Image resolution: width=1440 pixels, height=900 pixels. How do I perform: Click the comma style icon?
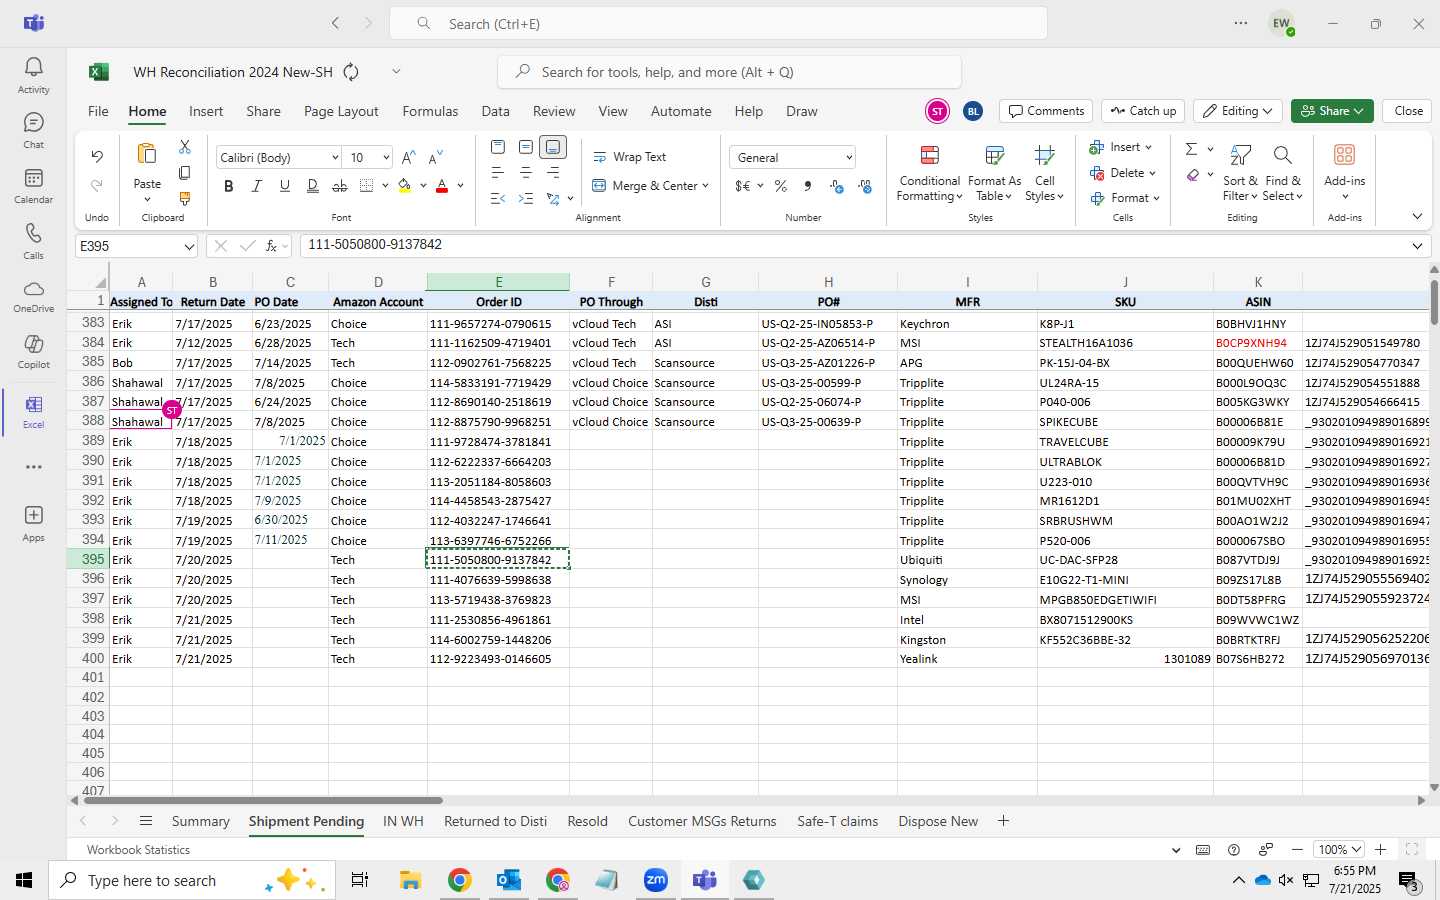pos(807,186)
